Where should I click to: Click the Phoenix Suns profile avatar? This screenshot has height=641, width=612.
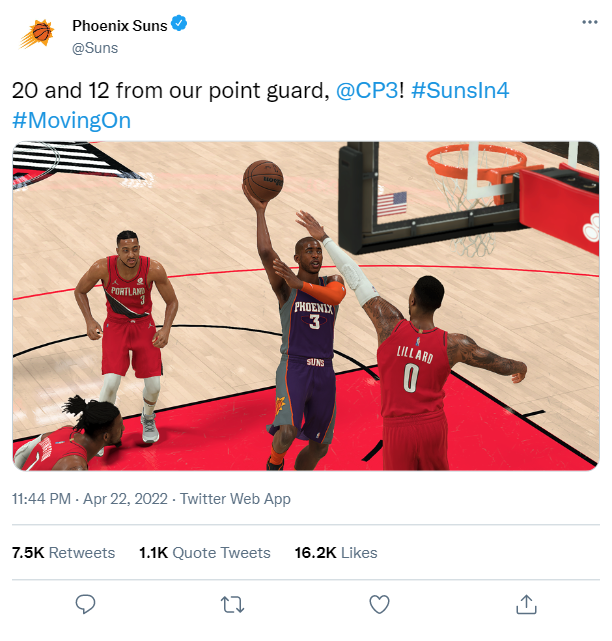point(37,34)
